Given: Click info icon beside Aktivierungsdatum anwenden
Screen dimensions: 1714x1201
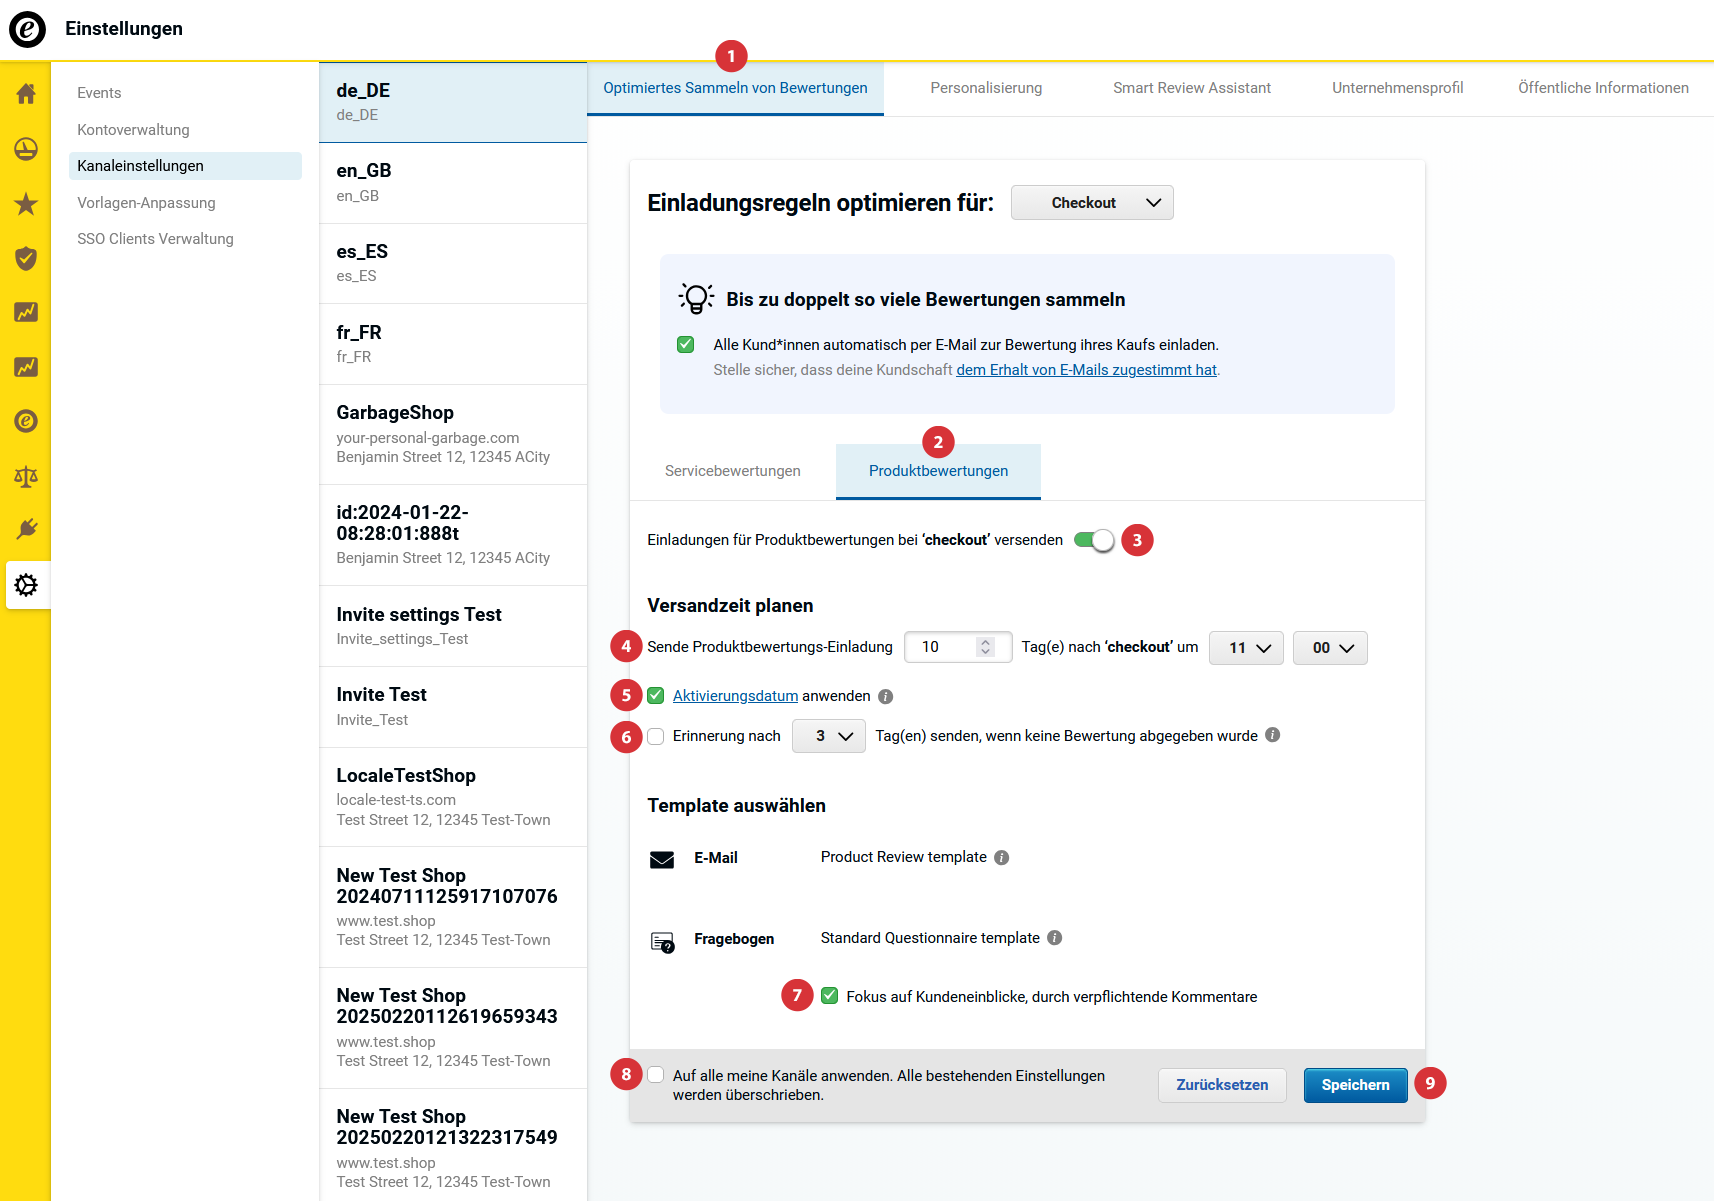Looking at the screenshot, I should pyautogui.click(x=886, y=697).
